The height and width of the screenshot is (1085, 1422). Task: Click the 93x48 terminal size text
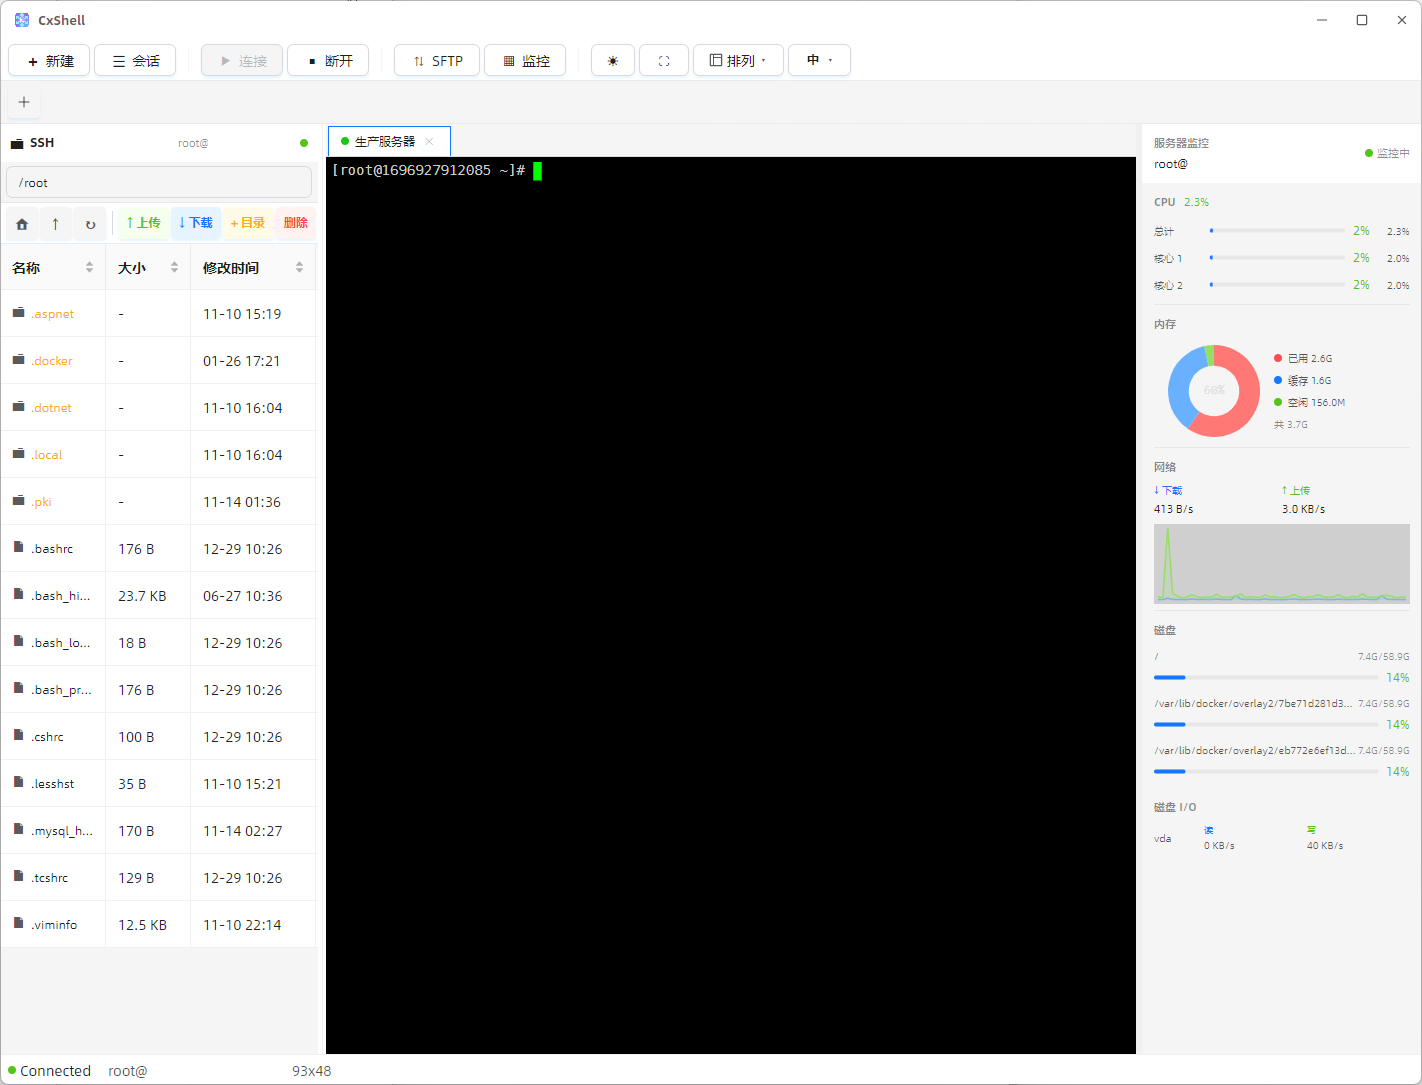(312, 1071)
